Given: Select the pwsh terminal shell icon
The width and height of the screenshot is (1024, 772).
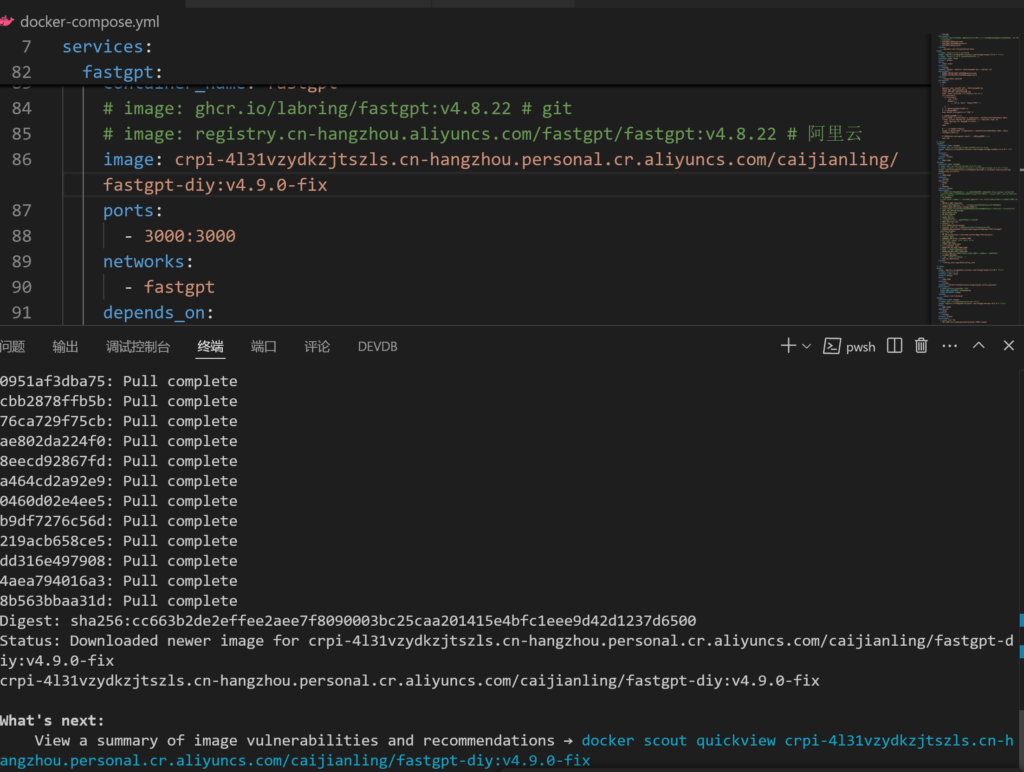Looking at the screenshot, I should (x=831, y=346).
